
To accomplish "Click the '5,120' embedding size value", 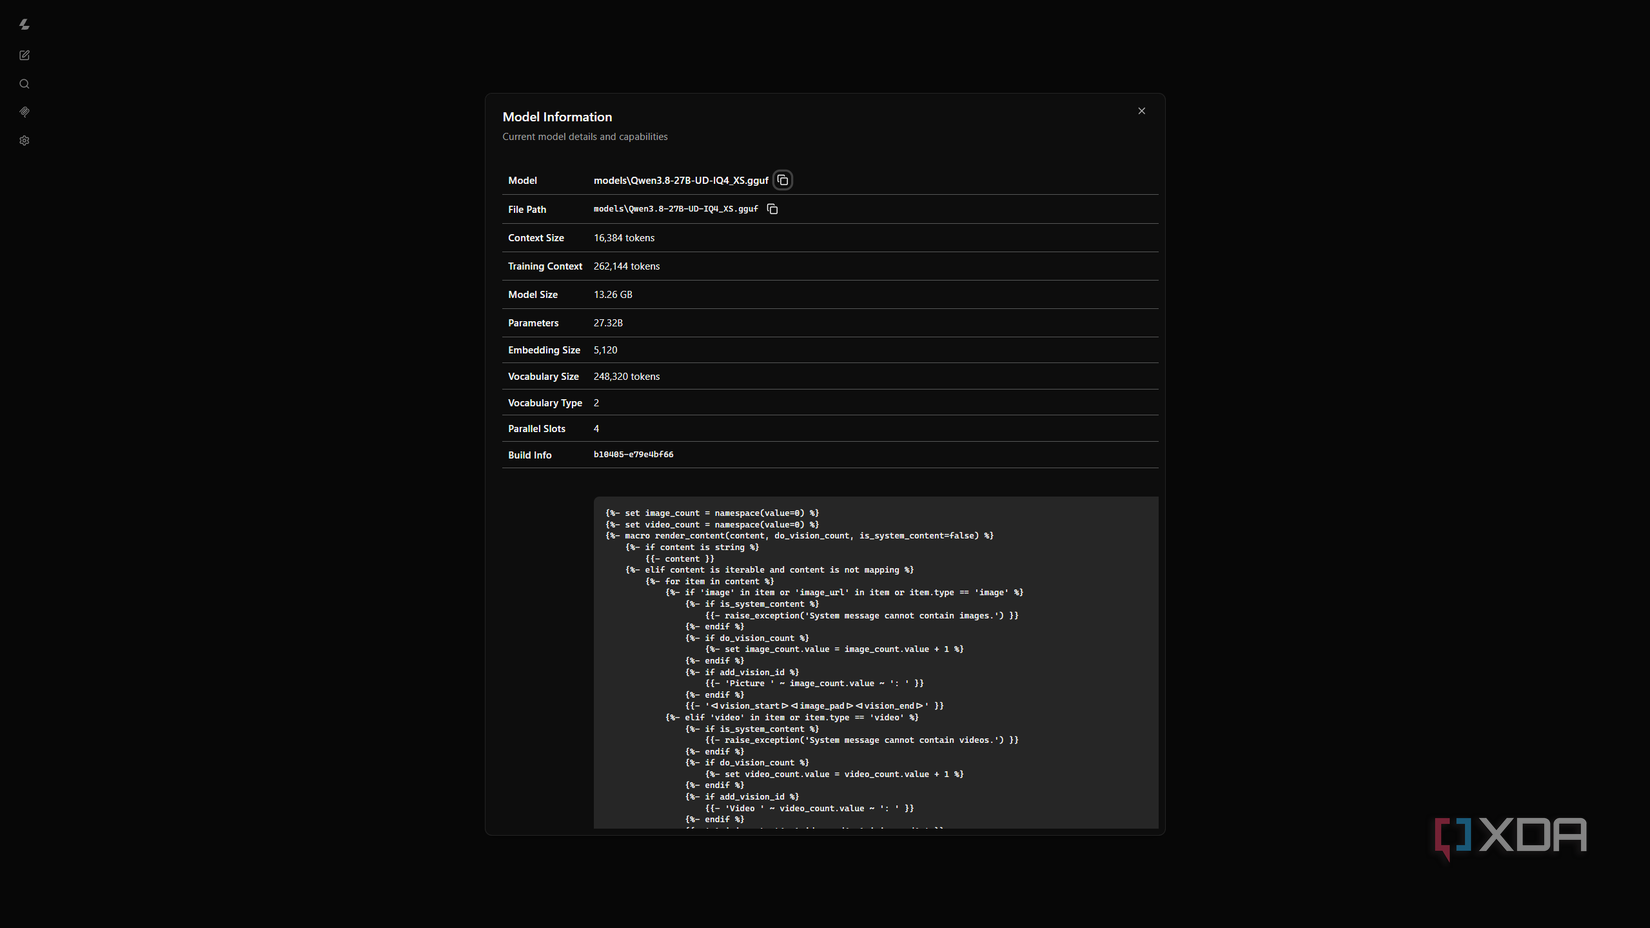I will pyautogui.click(x=605, y=350).
